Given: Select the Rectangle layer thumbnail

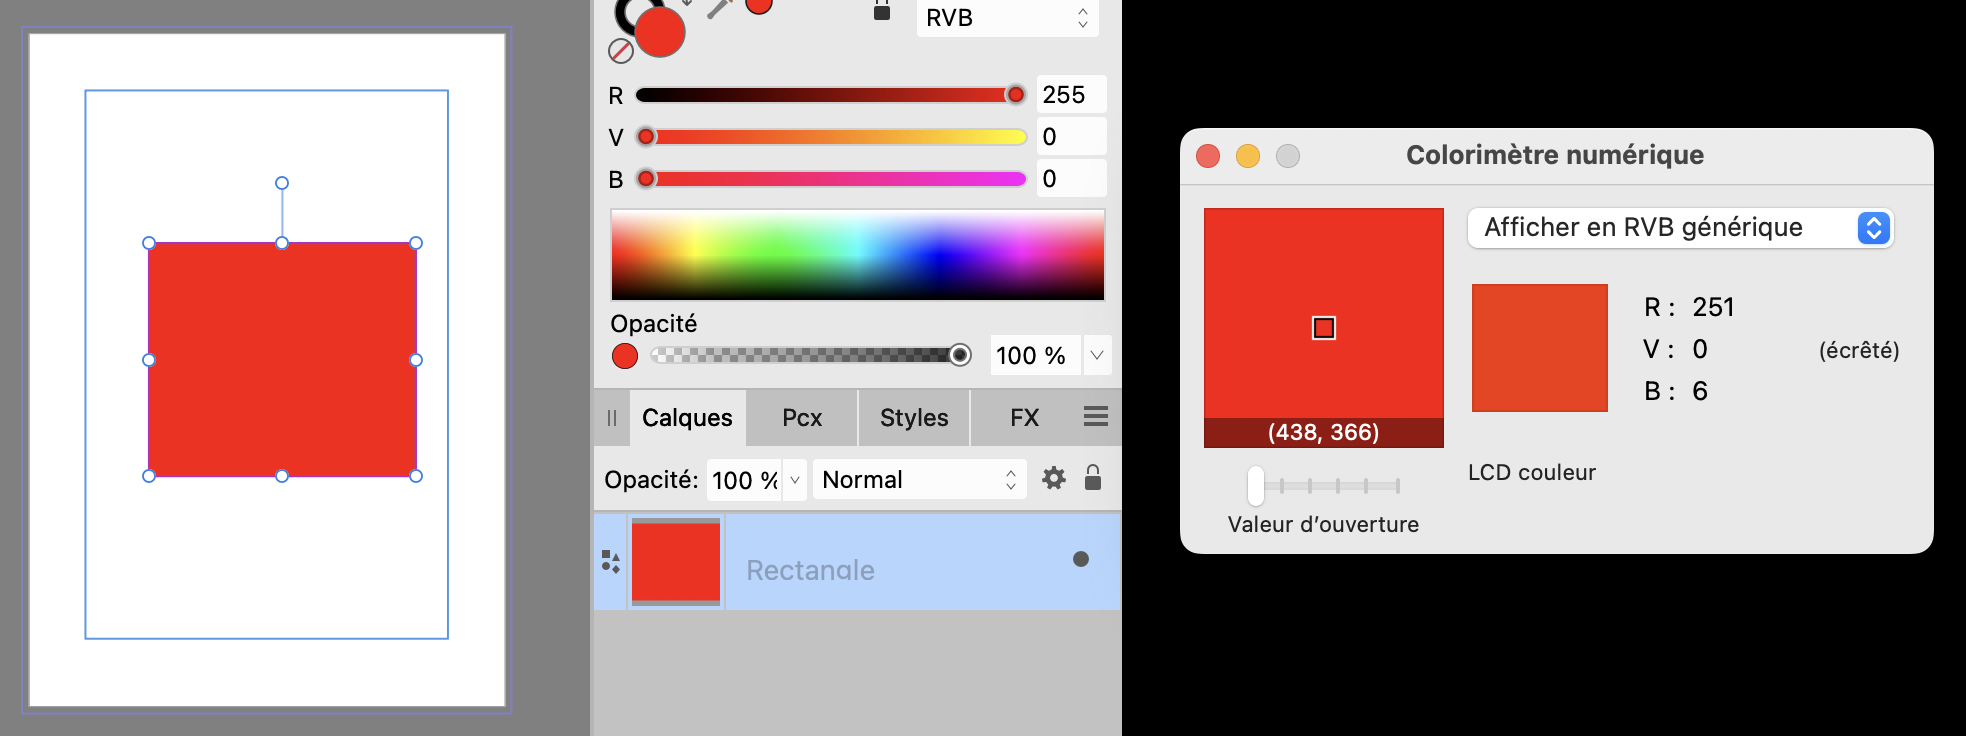Looking at the screenshot, I should (x=676, y=562).
